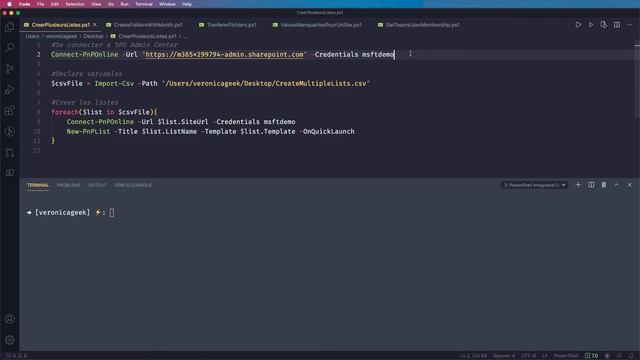Image resolution: width=640 pixels, height=360 pixels.
Task: Select the PowerShell Integrated Console terminal dropdown
Action: click(534, 185)
